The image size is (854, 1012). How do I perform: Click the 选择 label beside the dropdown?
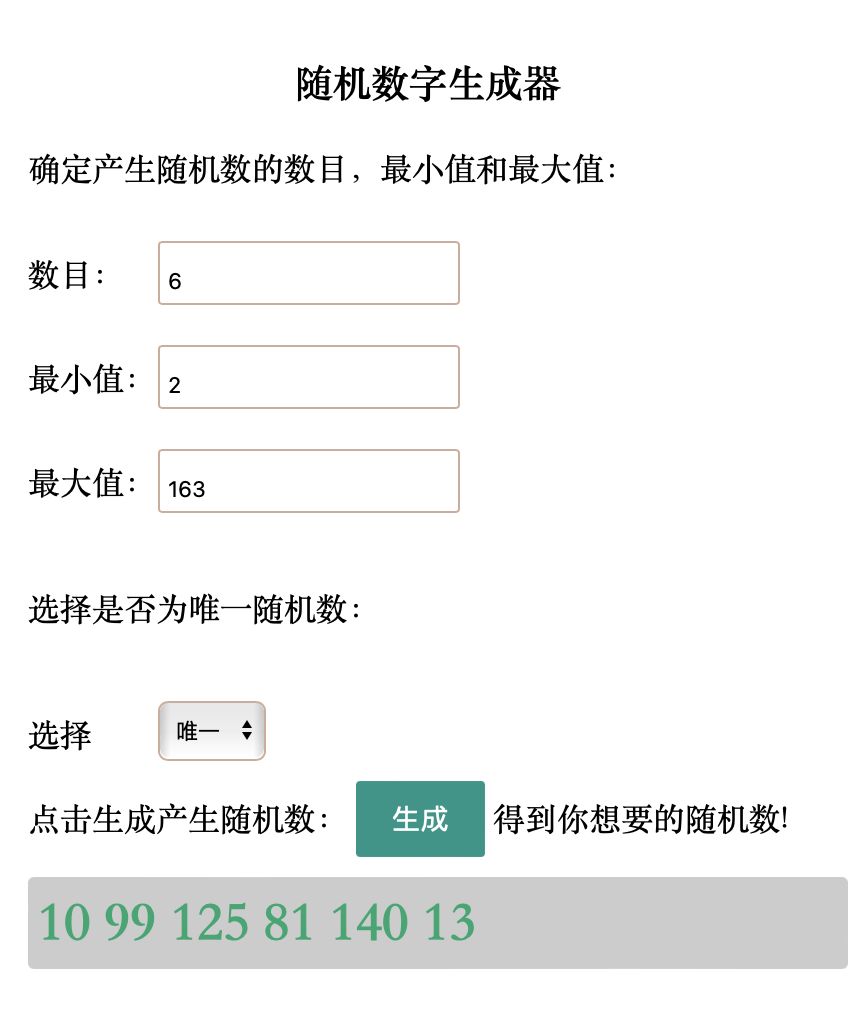(x=60, y=736)
